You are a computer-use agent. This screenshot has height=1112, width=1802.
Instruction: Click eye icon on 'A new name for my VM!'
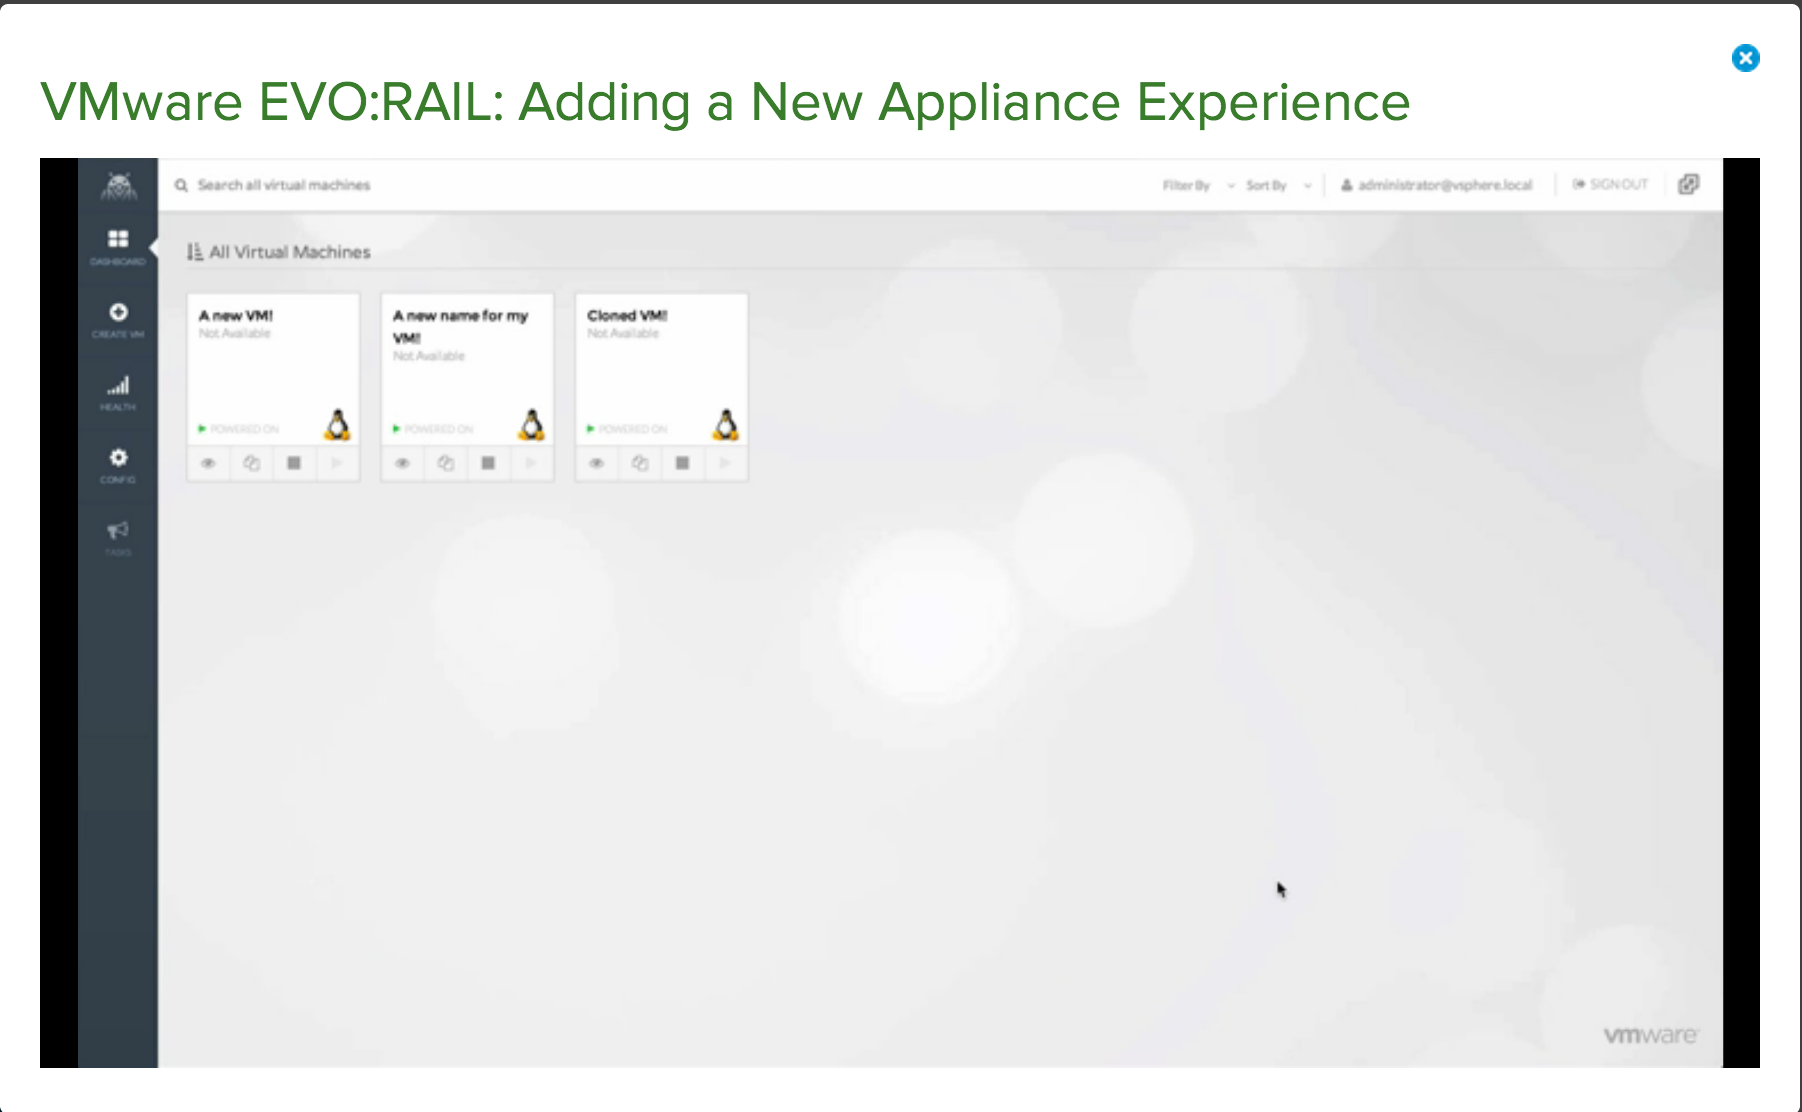[402, 463]
